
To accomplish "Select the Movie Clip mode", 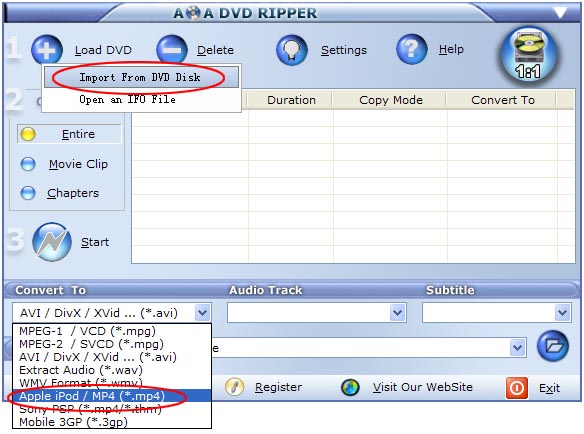I will click(64, 164).
